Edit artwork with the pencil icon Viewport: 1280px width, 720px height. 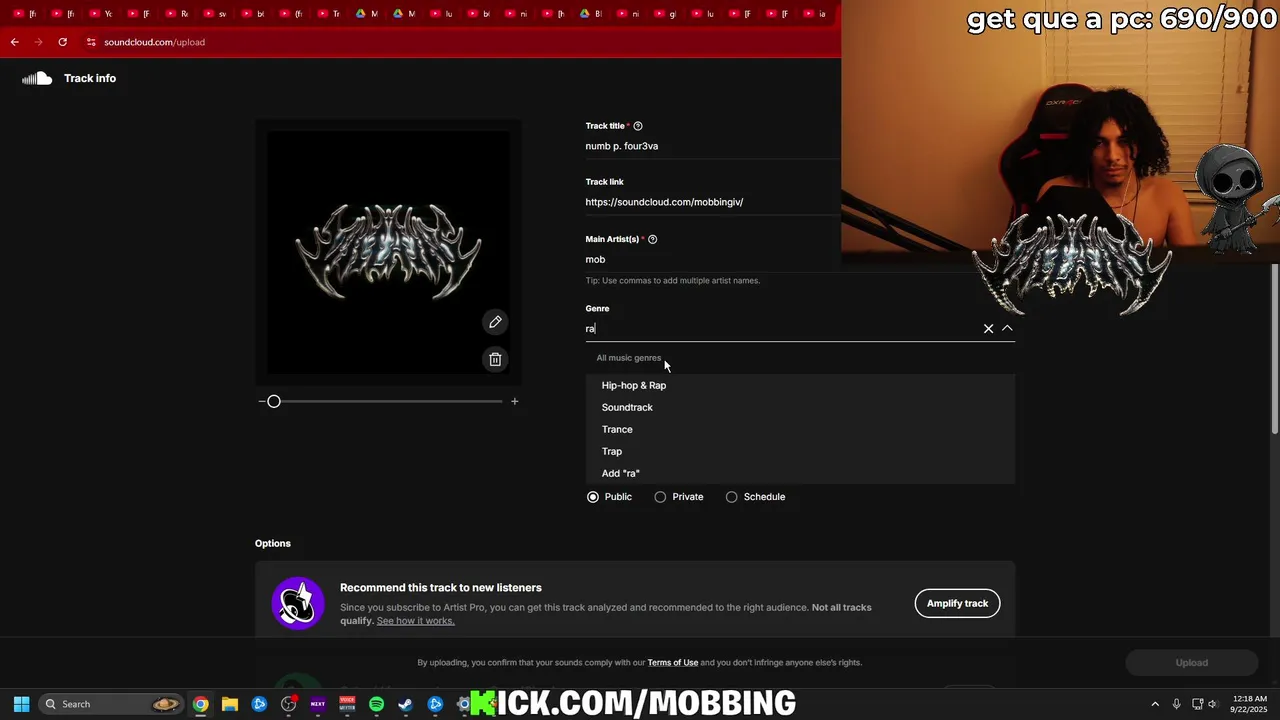(495, 322)
